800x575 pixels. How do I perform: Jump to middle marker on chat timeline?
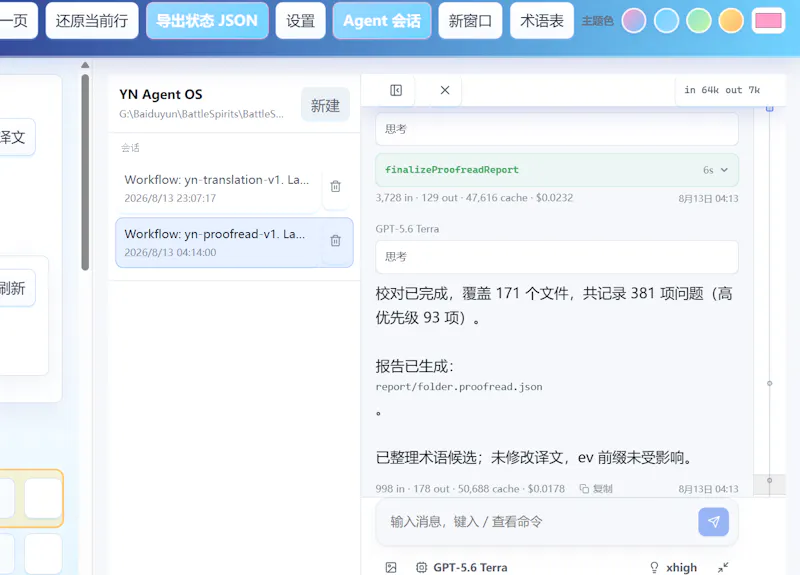point(769,383)
